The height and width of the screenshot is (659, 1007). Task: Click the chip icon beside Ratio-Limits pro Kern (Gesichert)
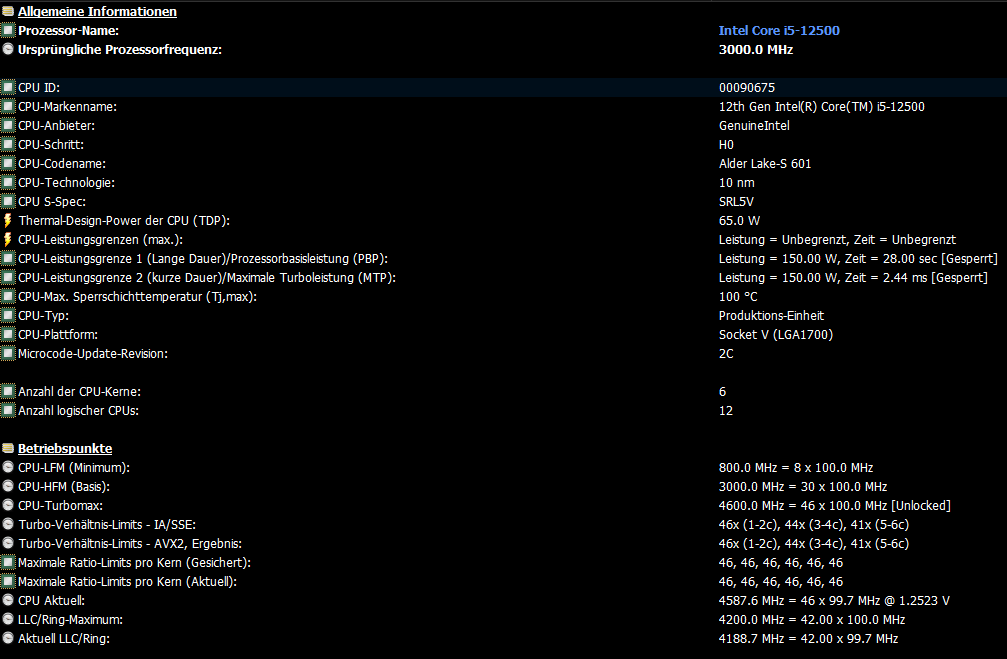point(8,563)
